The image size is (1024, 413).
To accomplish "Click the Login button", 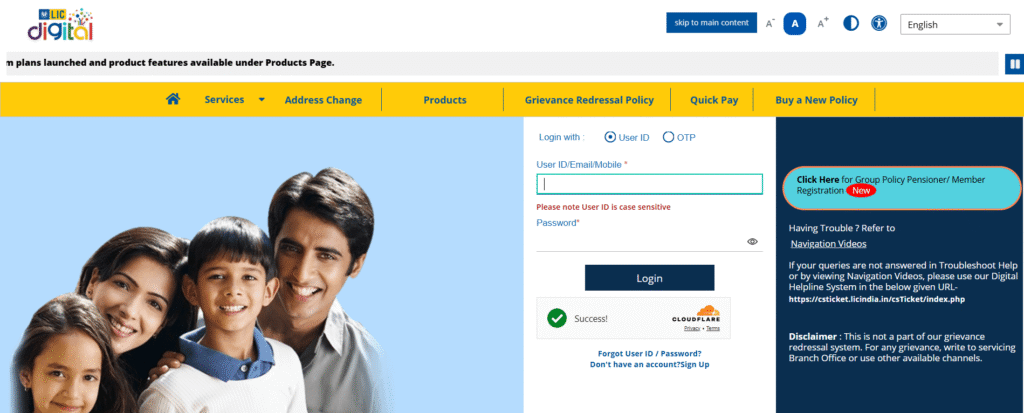I will (649, 278).
